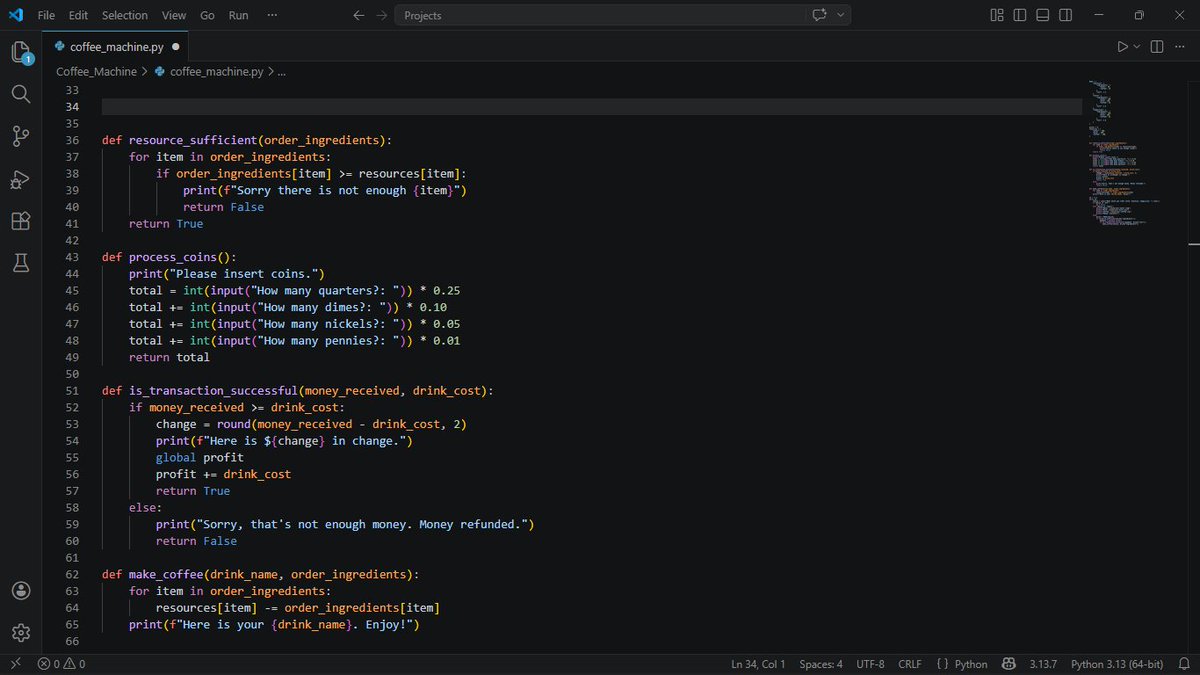1200x675 pixels.
Task: Toggle the primary side bar
Action: (1020, 15)
